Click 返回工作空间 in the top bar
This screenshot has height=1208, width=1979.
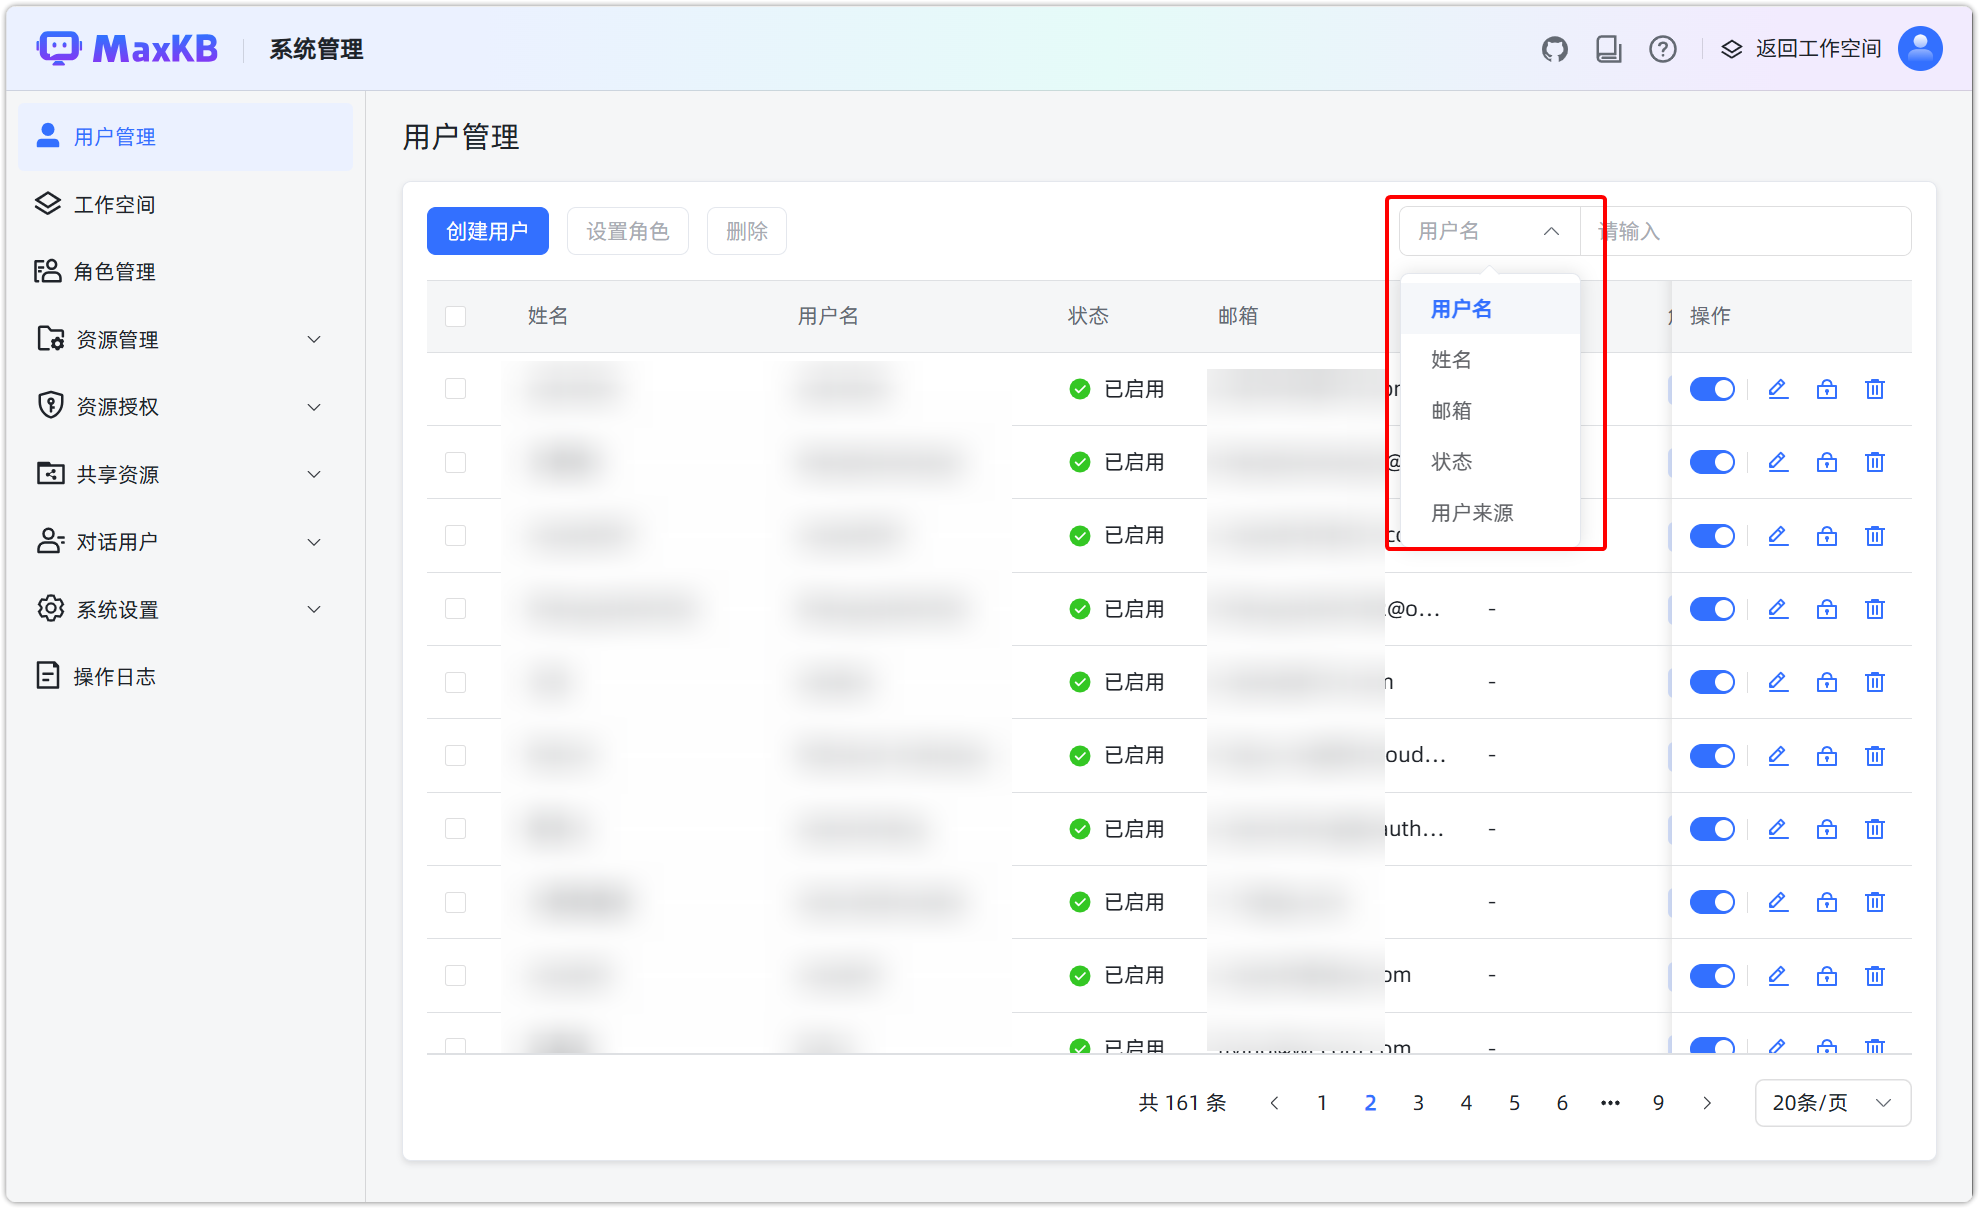click(x=1816, y=48)
